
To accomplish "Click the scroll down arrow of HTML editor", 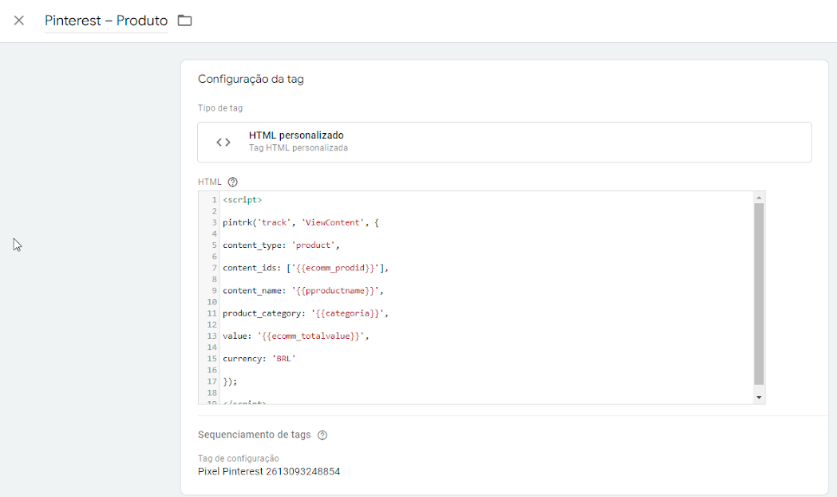I will click(x=759, y=398).
